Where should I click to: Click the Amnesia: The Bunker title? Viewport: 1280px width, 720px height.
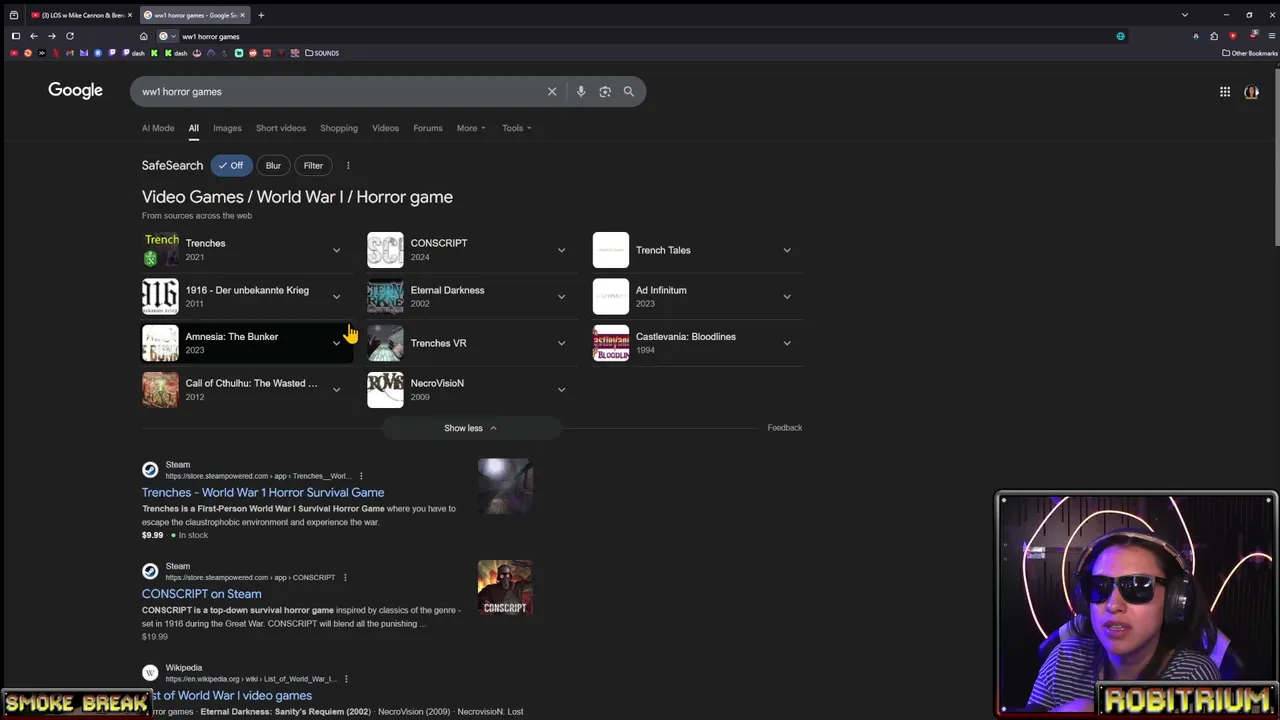[x=232, y=337]
